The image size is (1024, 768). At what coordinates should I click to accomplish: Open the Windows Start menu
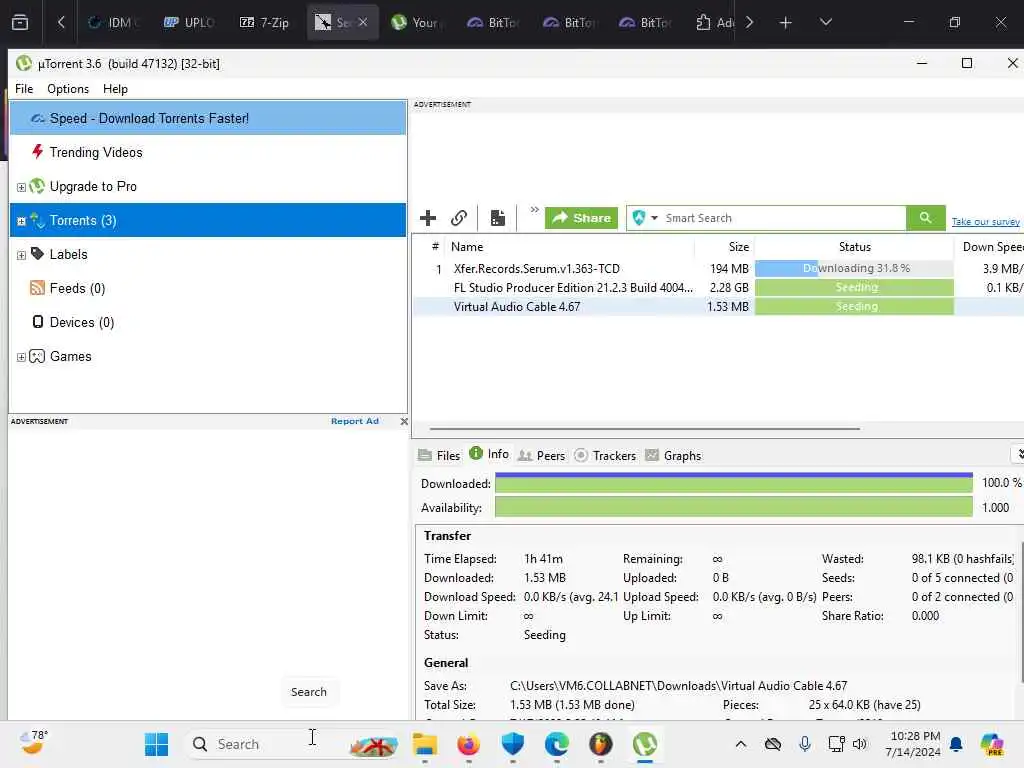pos(156,744)
